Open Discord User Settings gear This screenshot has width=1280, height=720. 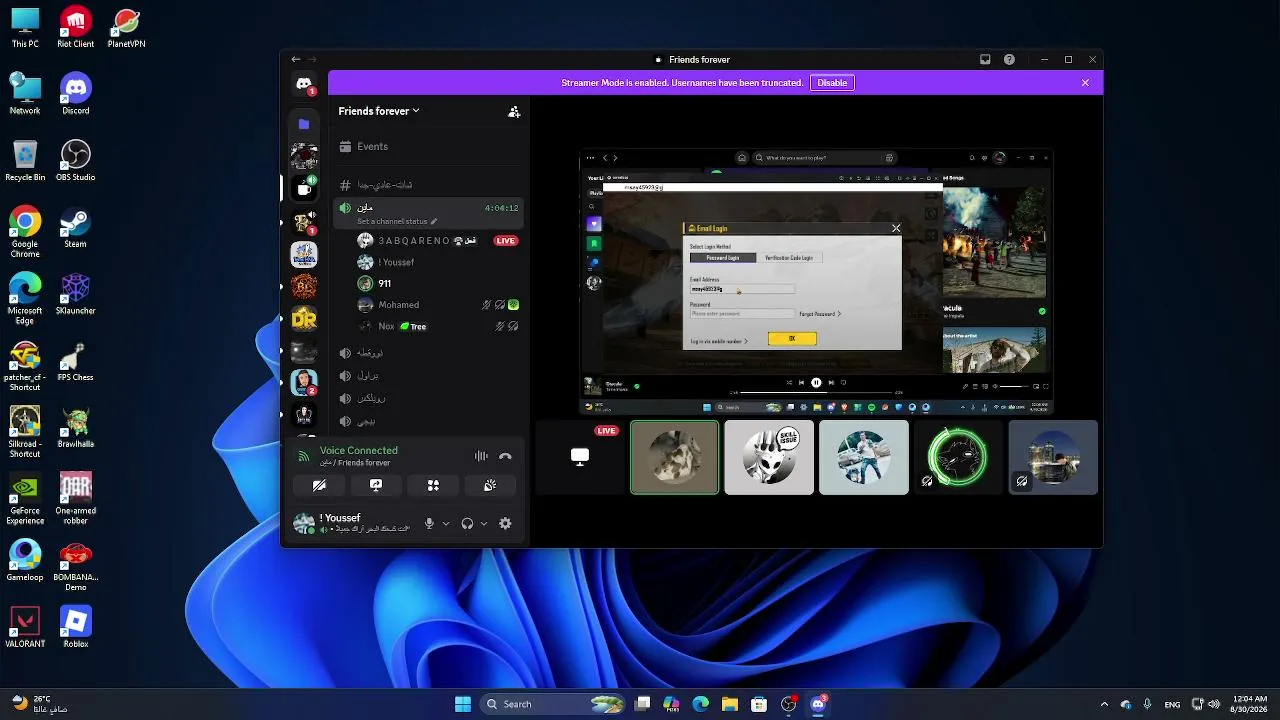[x=505, y=523]
